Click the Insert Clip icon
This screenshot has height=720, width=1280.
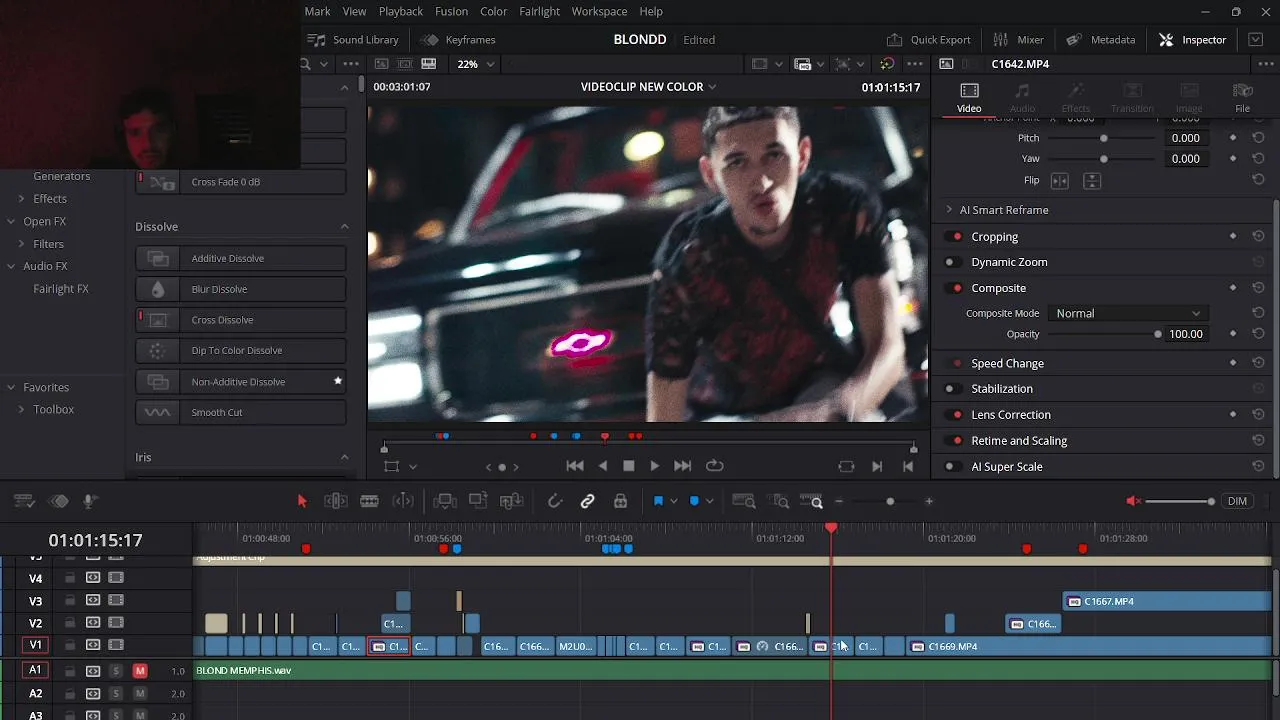446,501
